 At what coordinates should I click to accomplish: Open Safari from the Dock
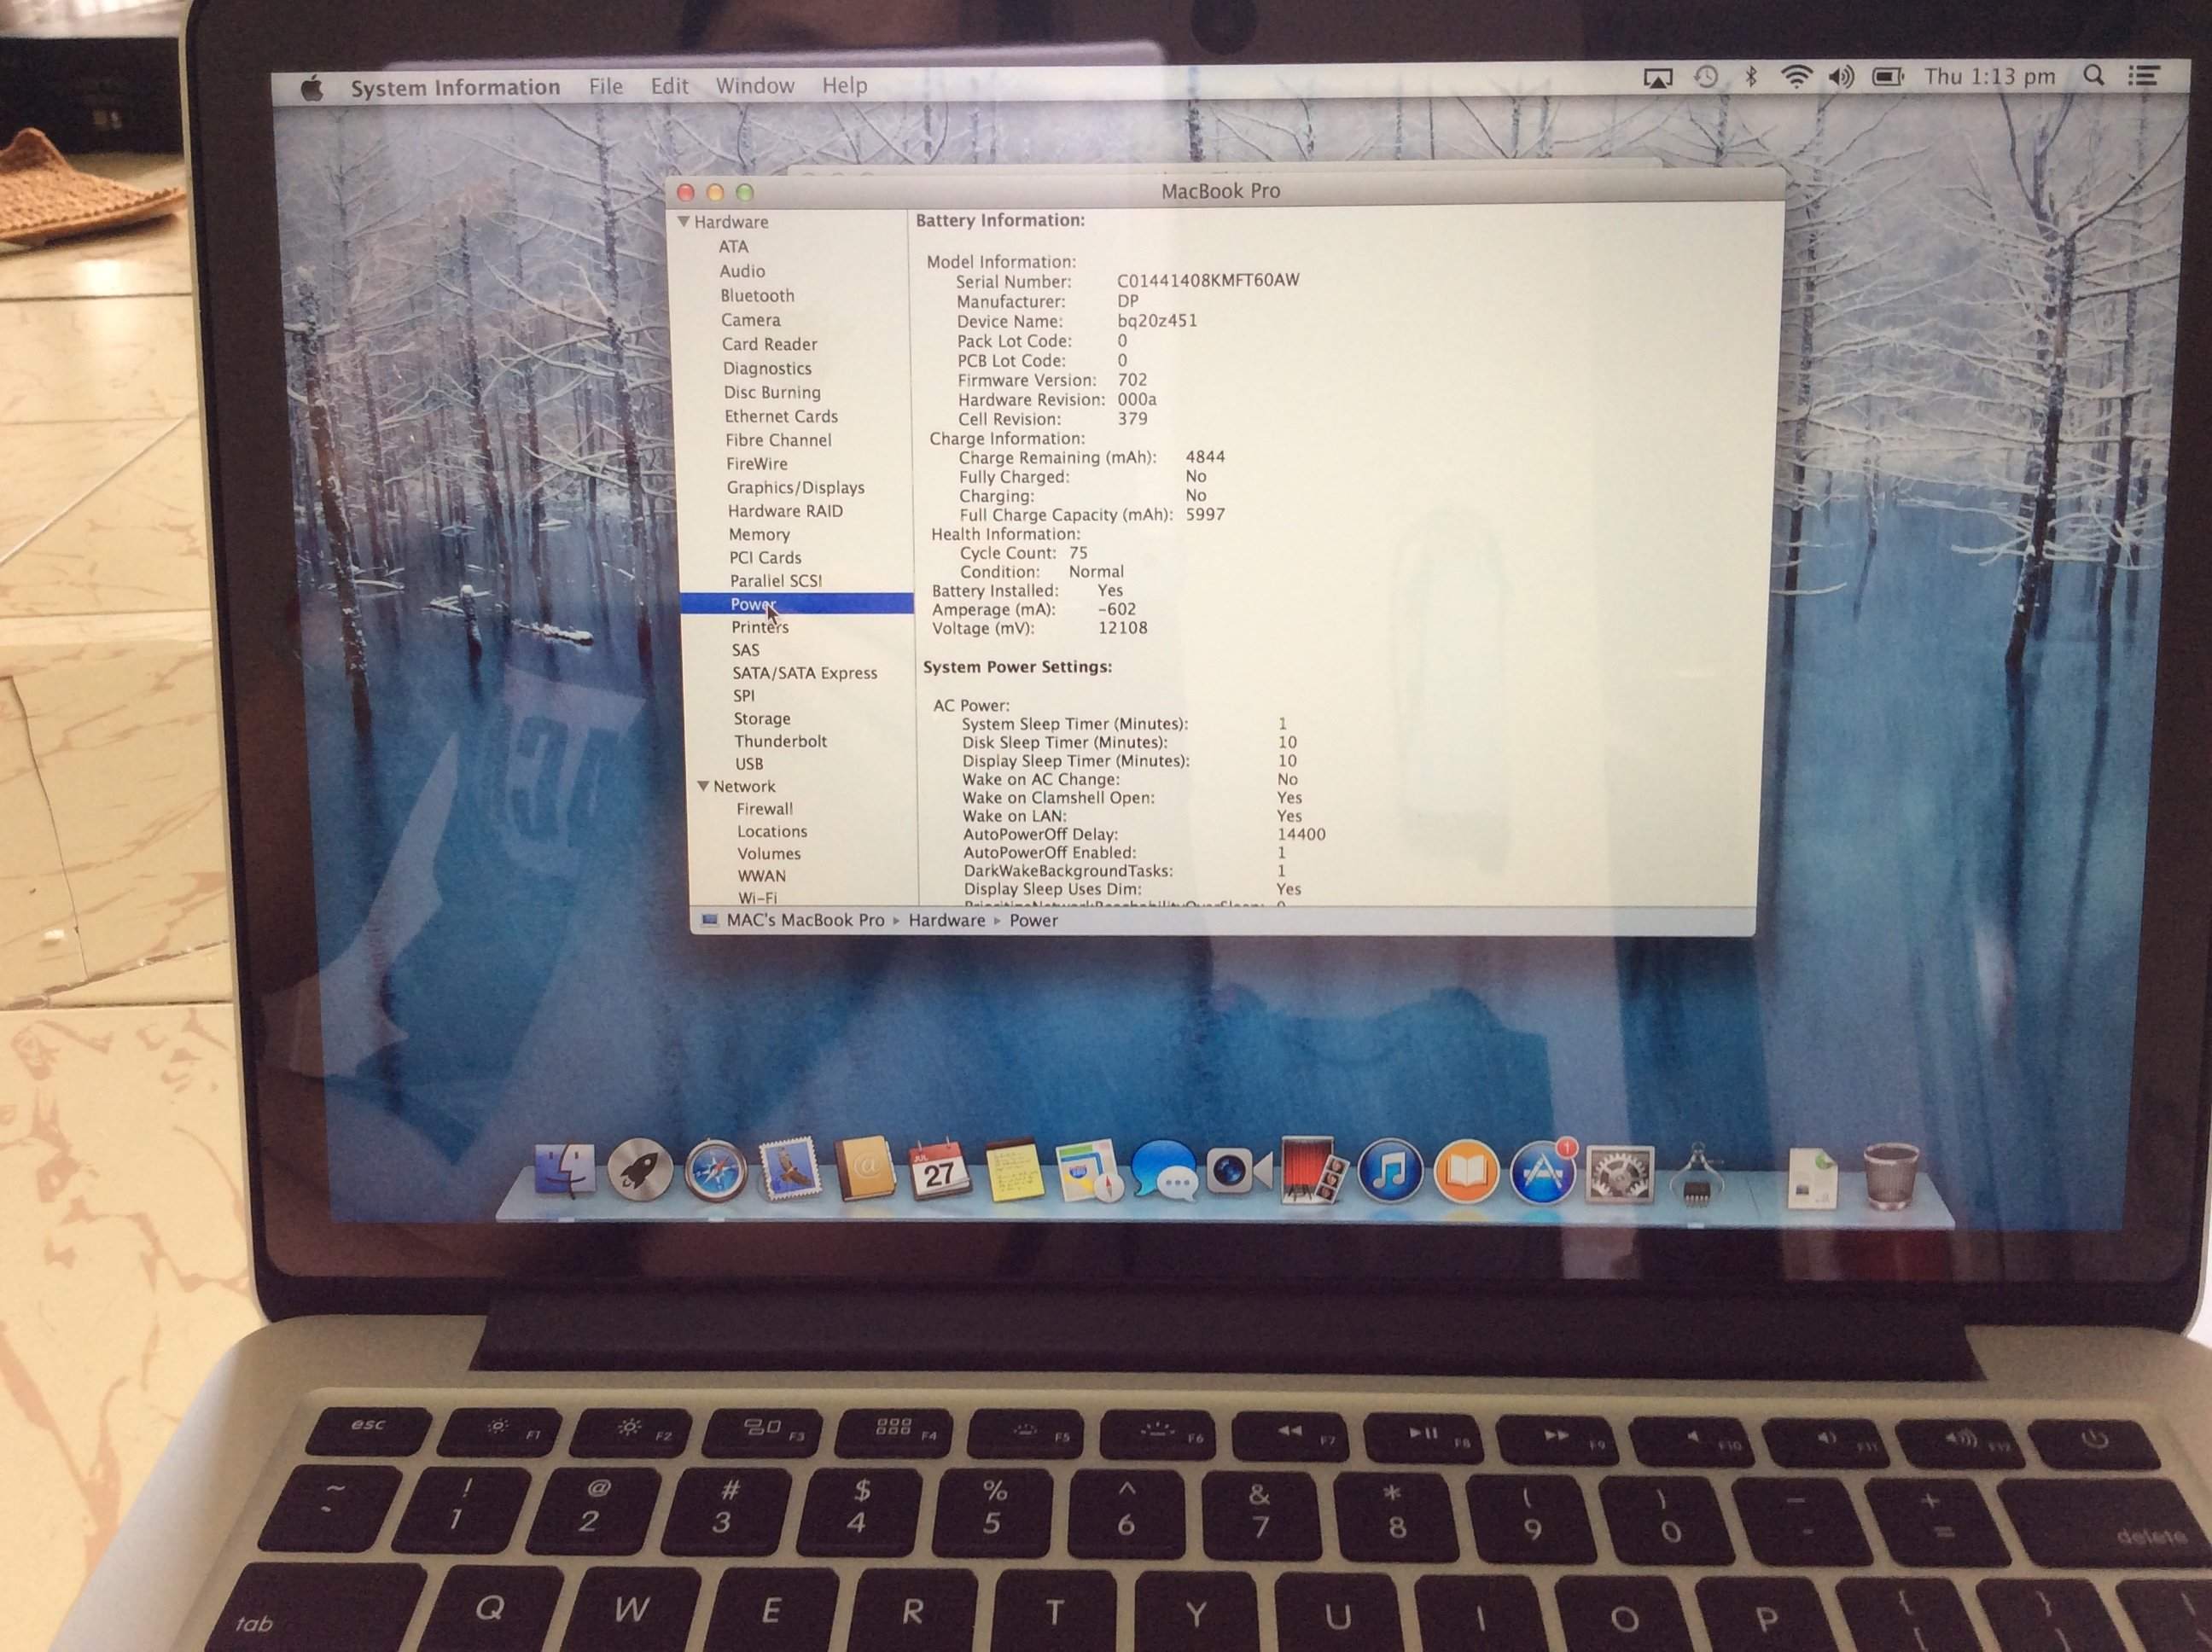(715, 1170)
